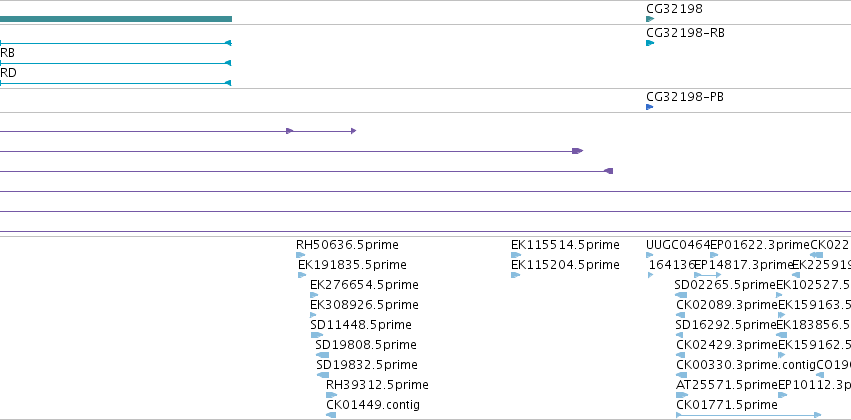
Task: Click the SD19832.5prime arrow glyph
Action: point(322,375)
